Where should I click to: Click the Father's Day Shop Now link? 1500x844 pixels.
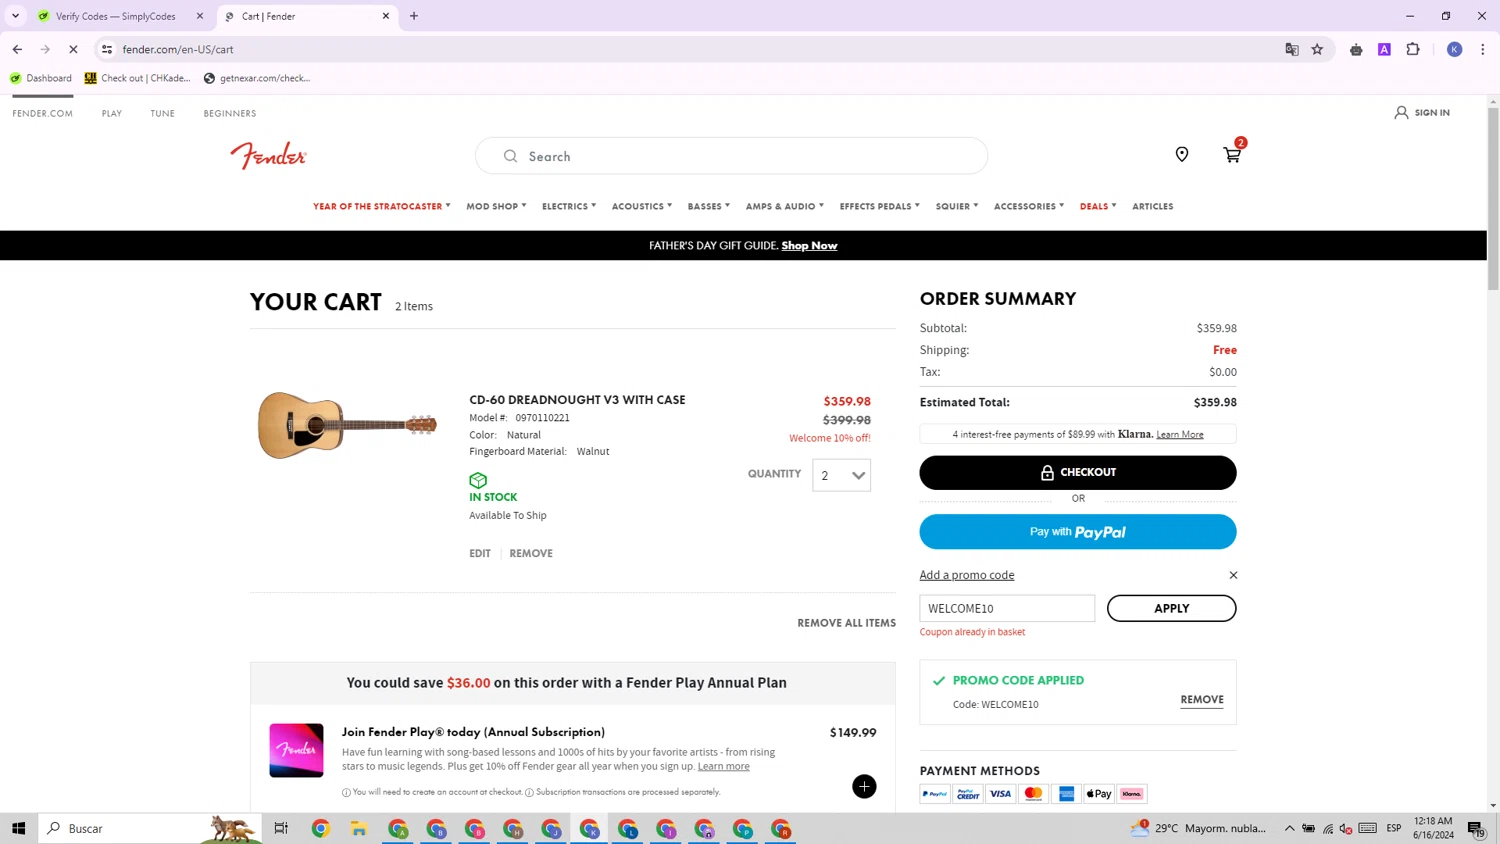pos(810,245)
